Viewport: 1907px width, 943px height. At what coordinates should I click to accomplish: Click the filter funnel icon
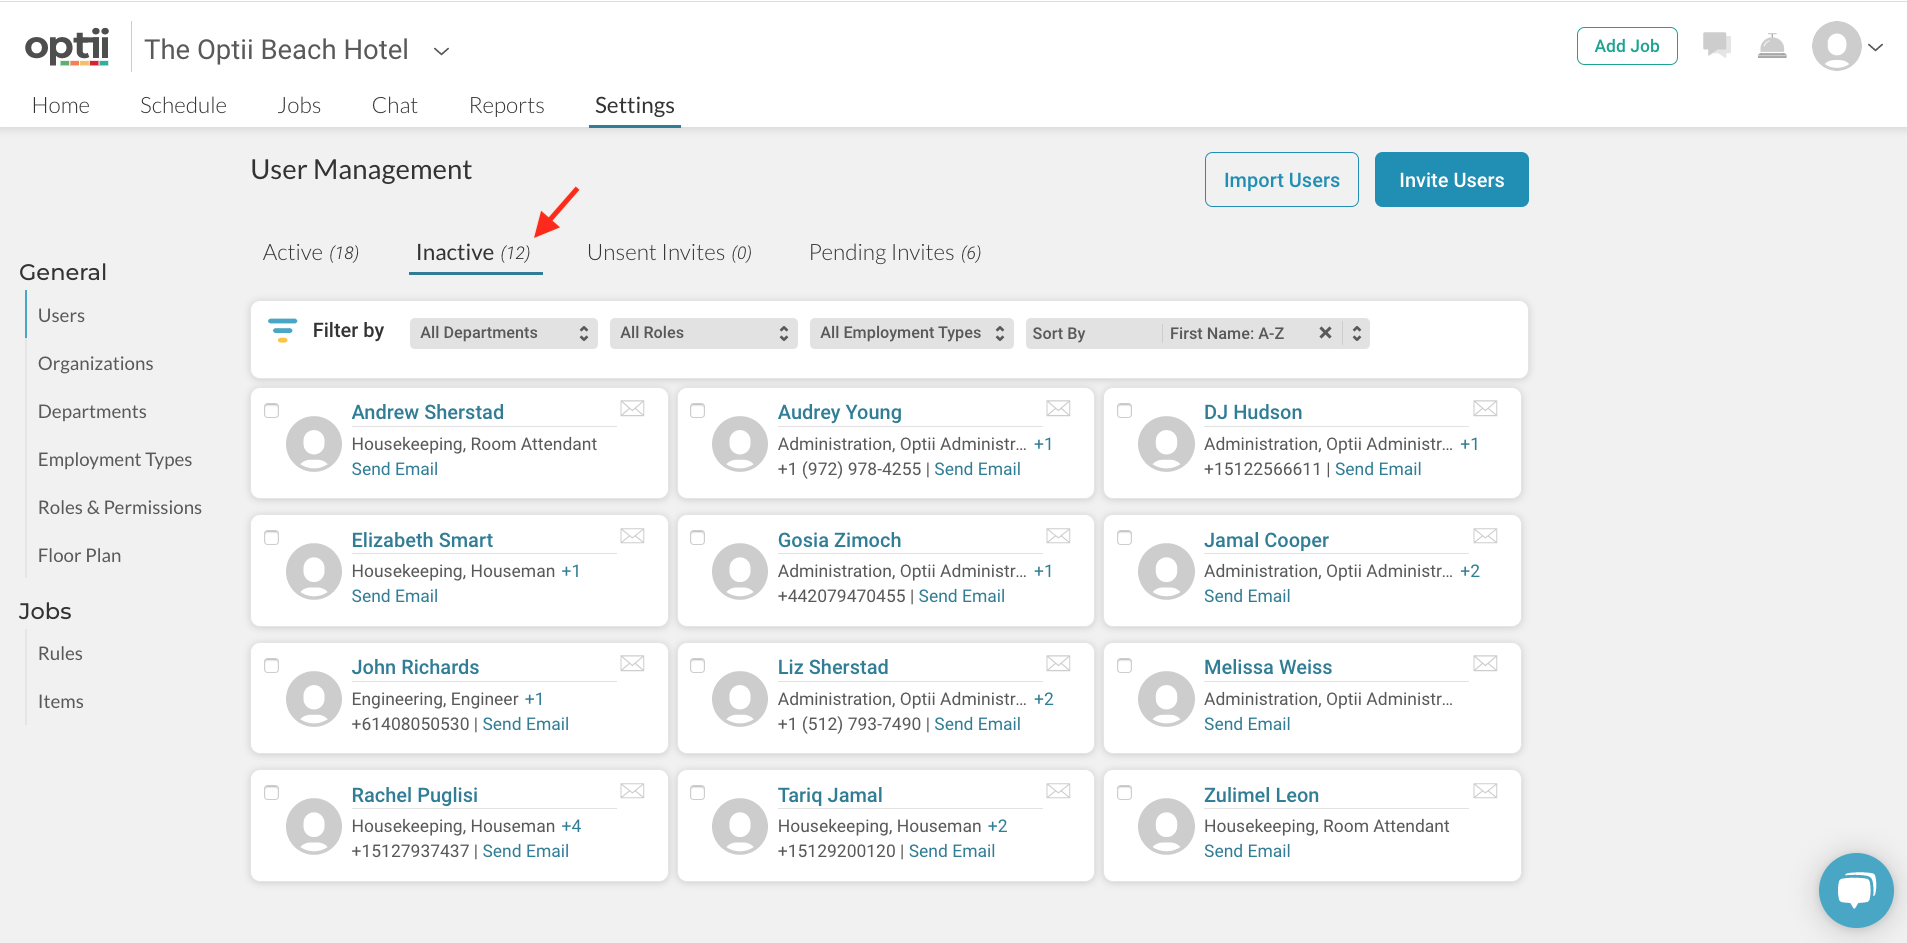click(x=282, y=330)
